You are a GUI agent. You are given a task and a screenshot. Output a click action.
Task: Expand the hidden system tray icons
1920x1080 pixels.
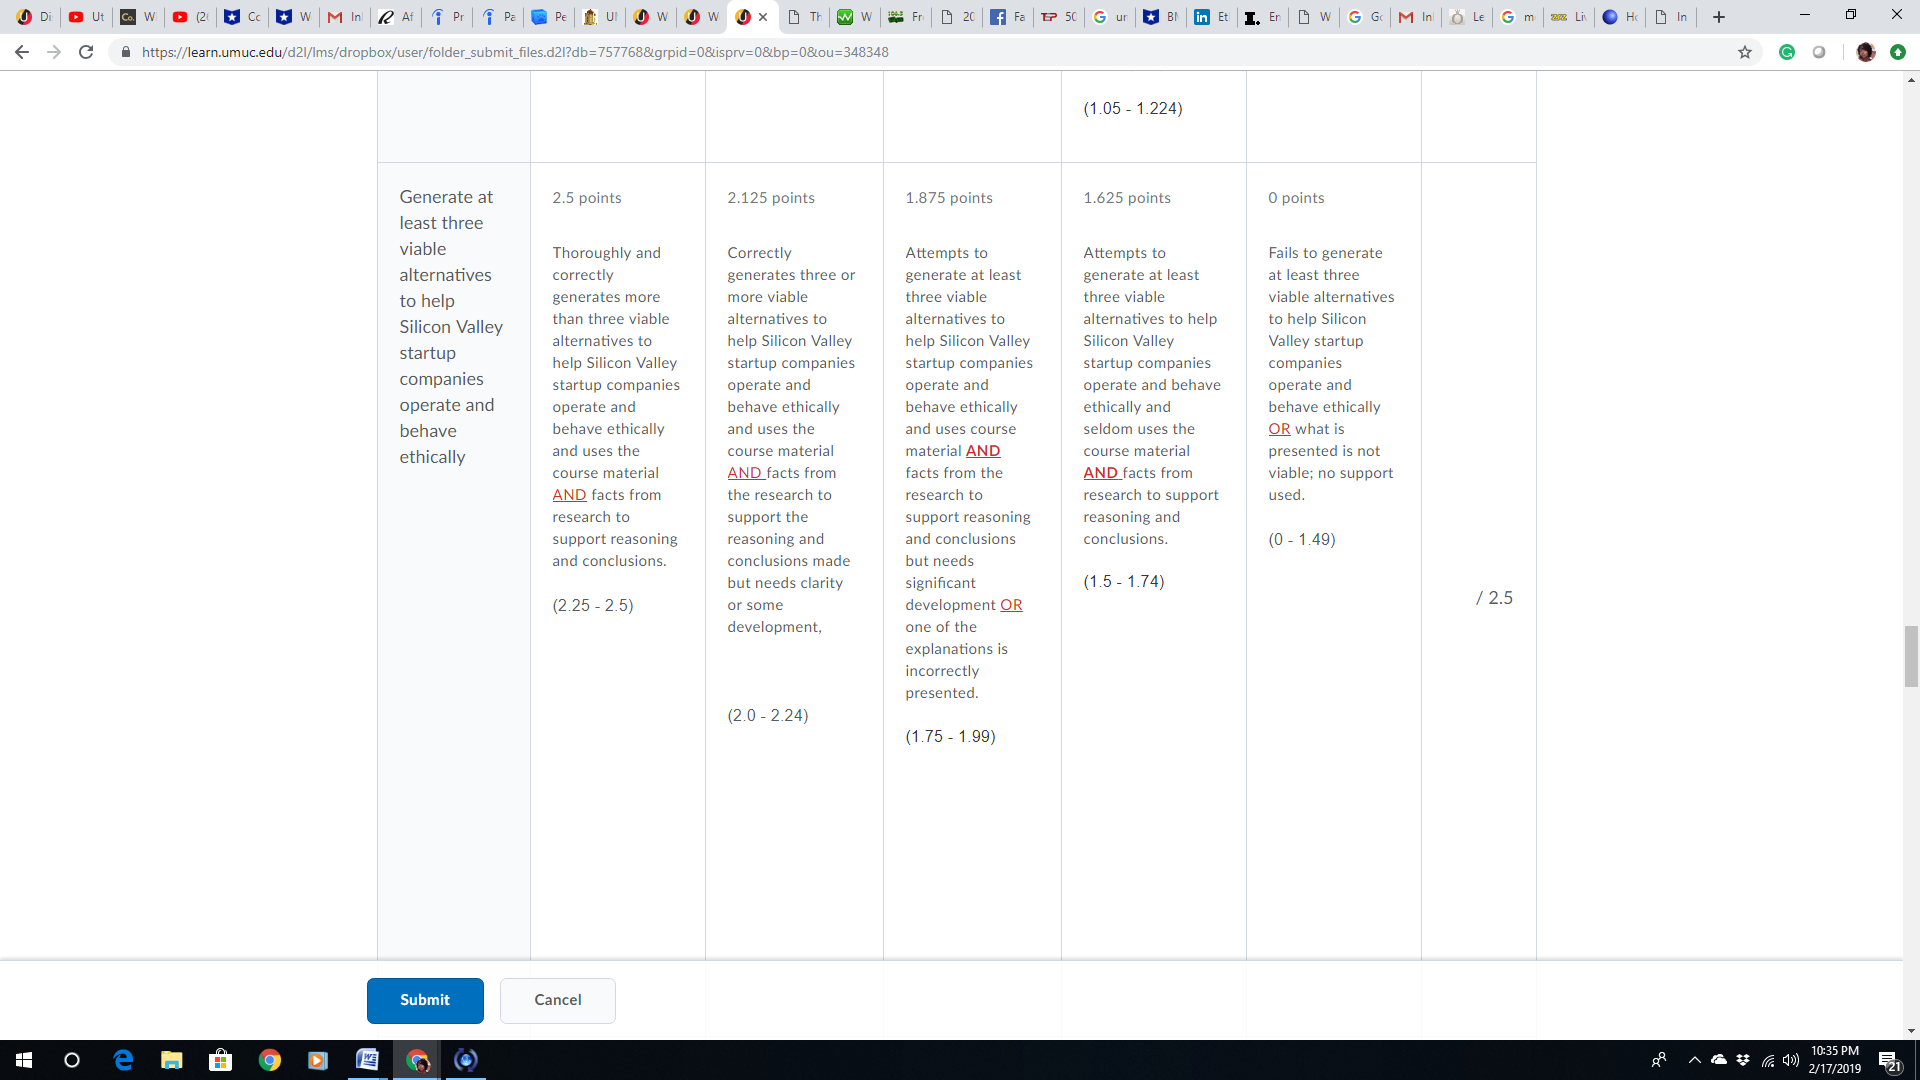(x=1694, y=1060)
